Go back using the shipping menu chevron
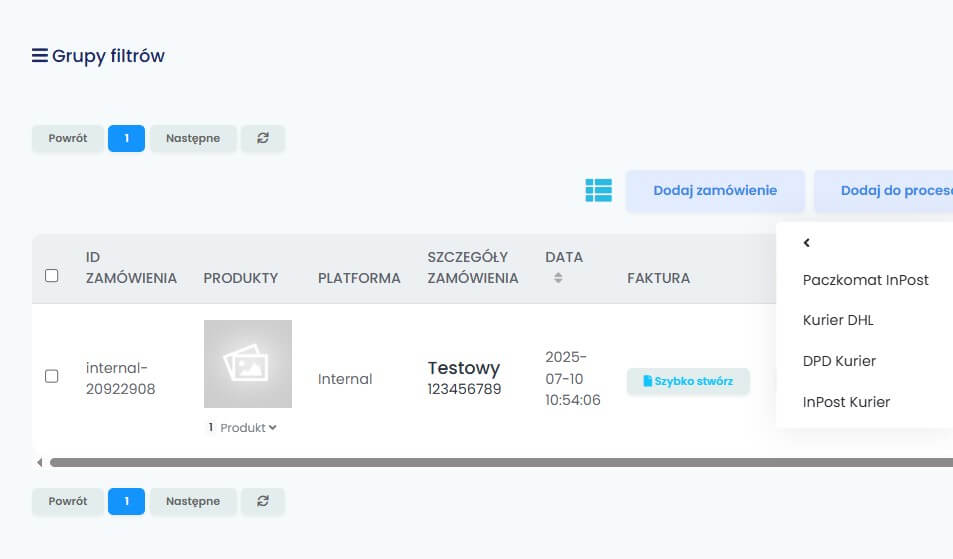Image resolution: width=953 pixels, height=559 pixels. pos(807,243)
